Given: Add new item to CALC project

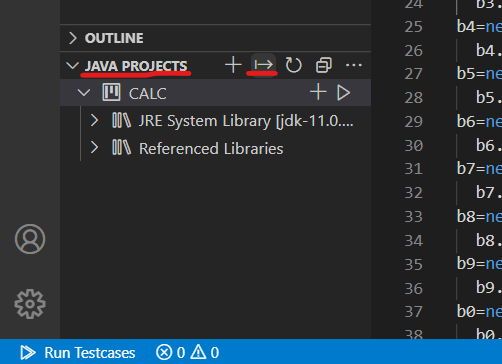Looking at the screenshot, I should 318,92.
